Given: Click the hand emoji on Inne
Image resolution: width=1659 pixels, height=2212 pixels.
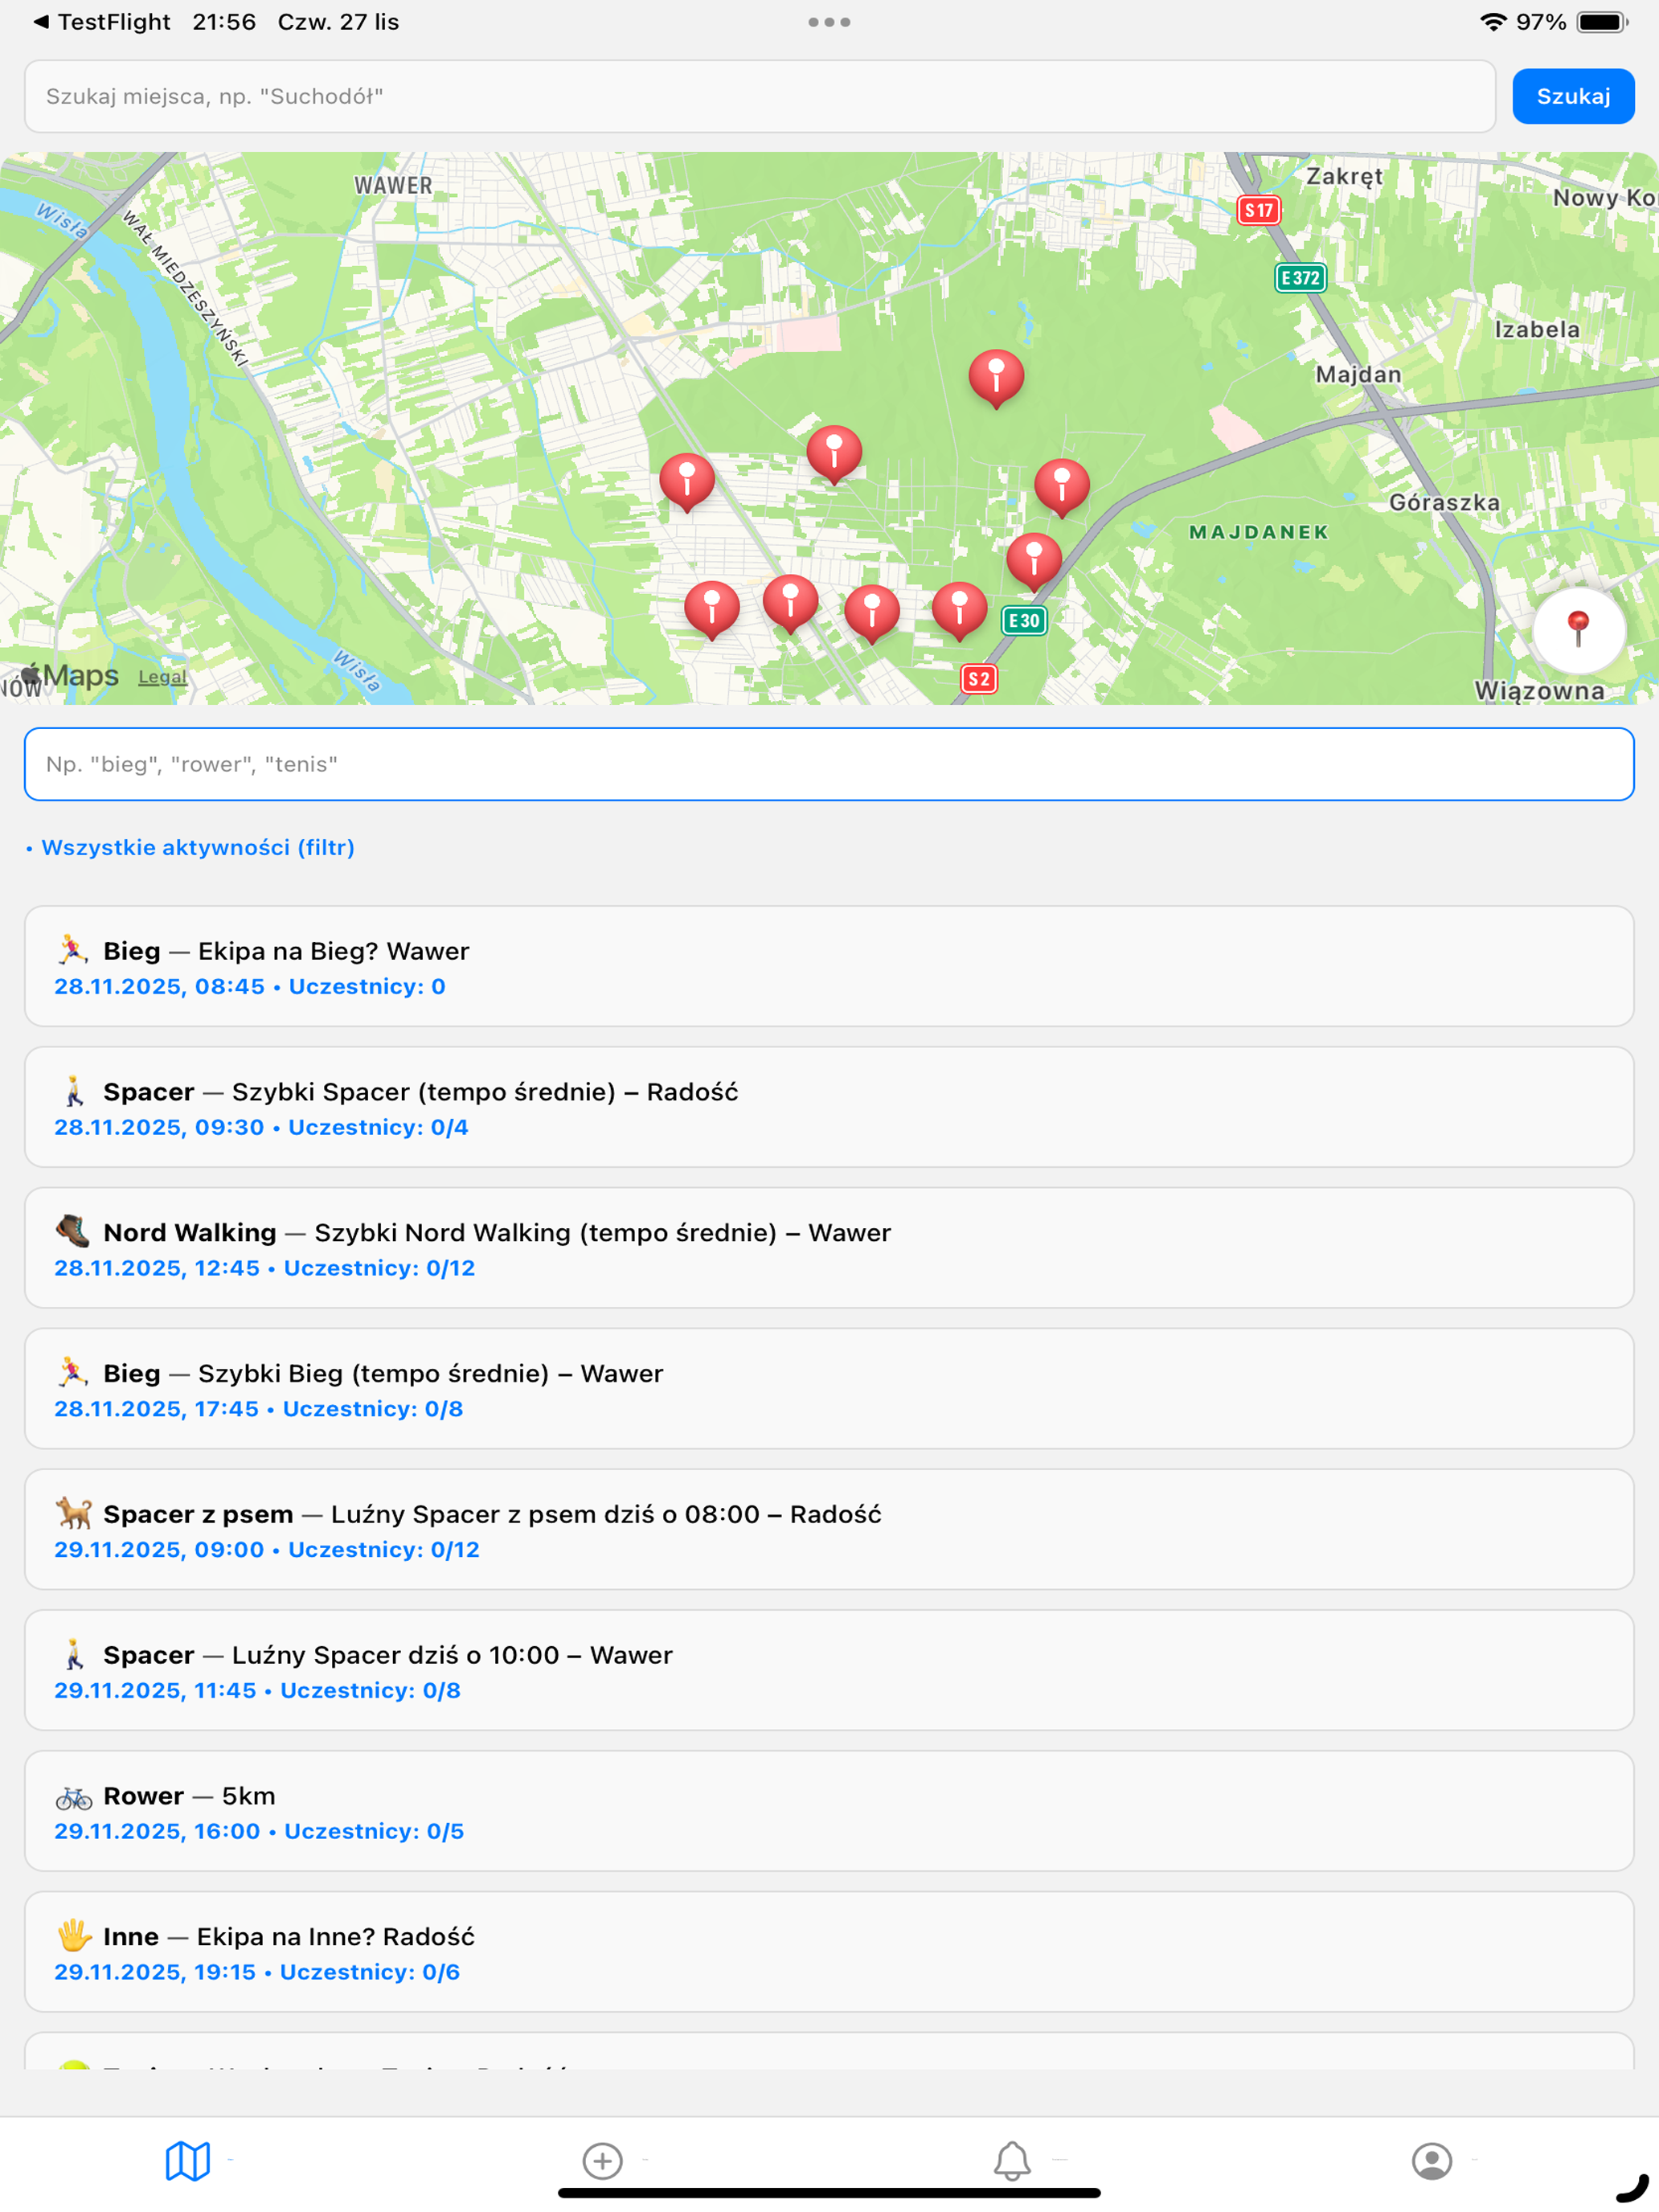Looking at the screenshot, I should (x=73, y=1936).
